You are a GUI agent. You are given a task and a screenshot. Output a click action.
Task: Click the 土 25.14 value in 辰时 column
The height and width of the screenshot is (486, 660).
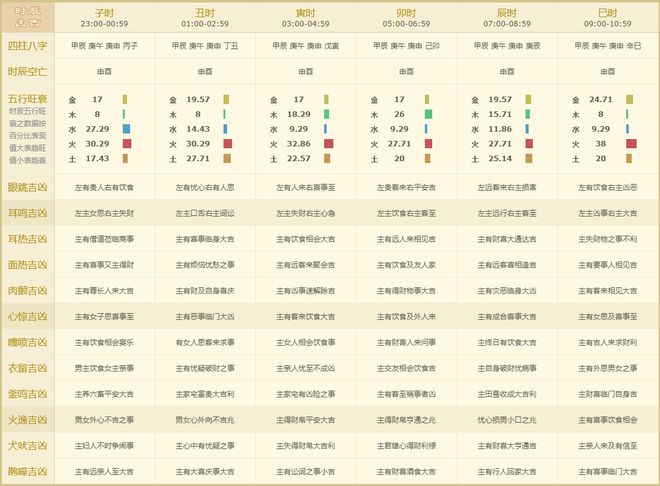click(x=500, y=159)
